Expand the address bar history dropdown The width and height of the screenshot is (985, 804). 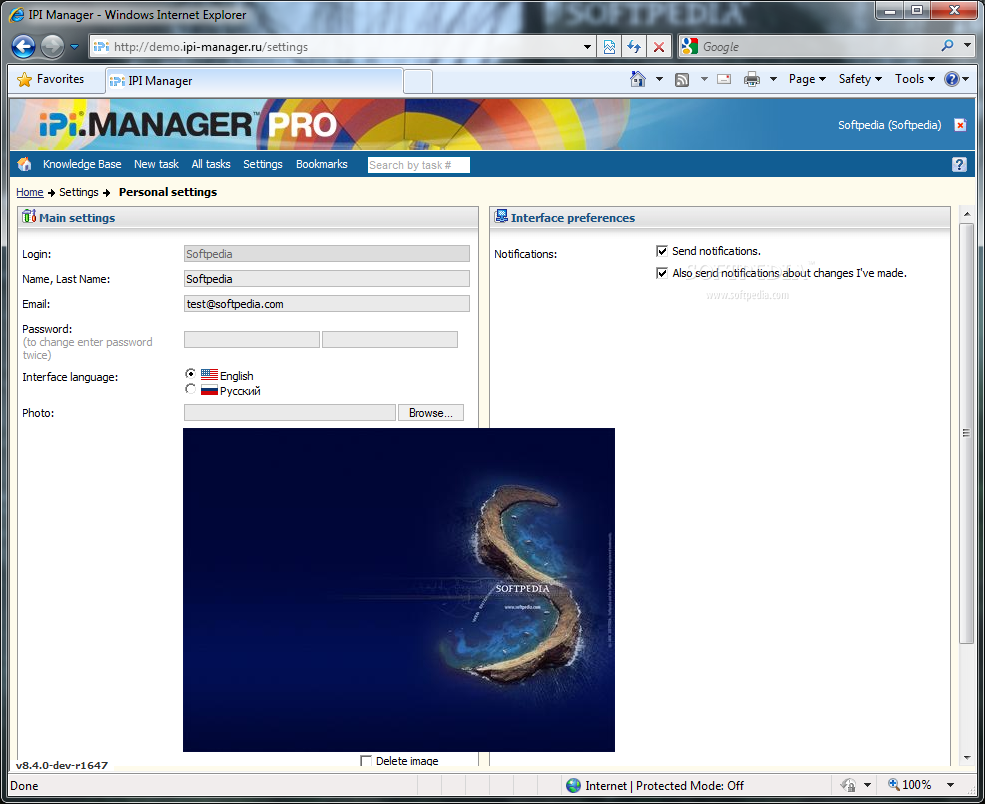(x=587, y=46)
